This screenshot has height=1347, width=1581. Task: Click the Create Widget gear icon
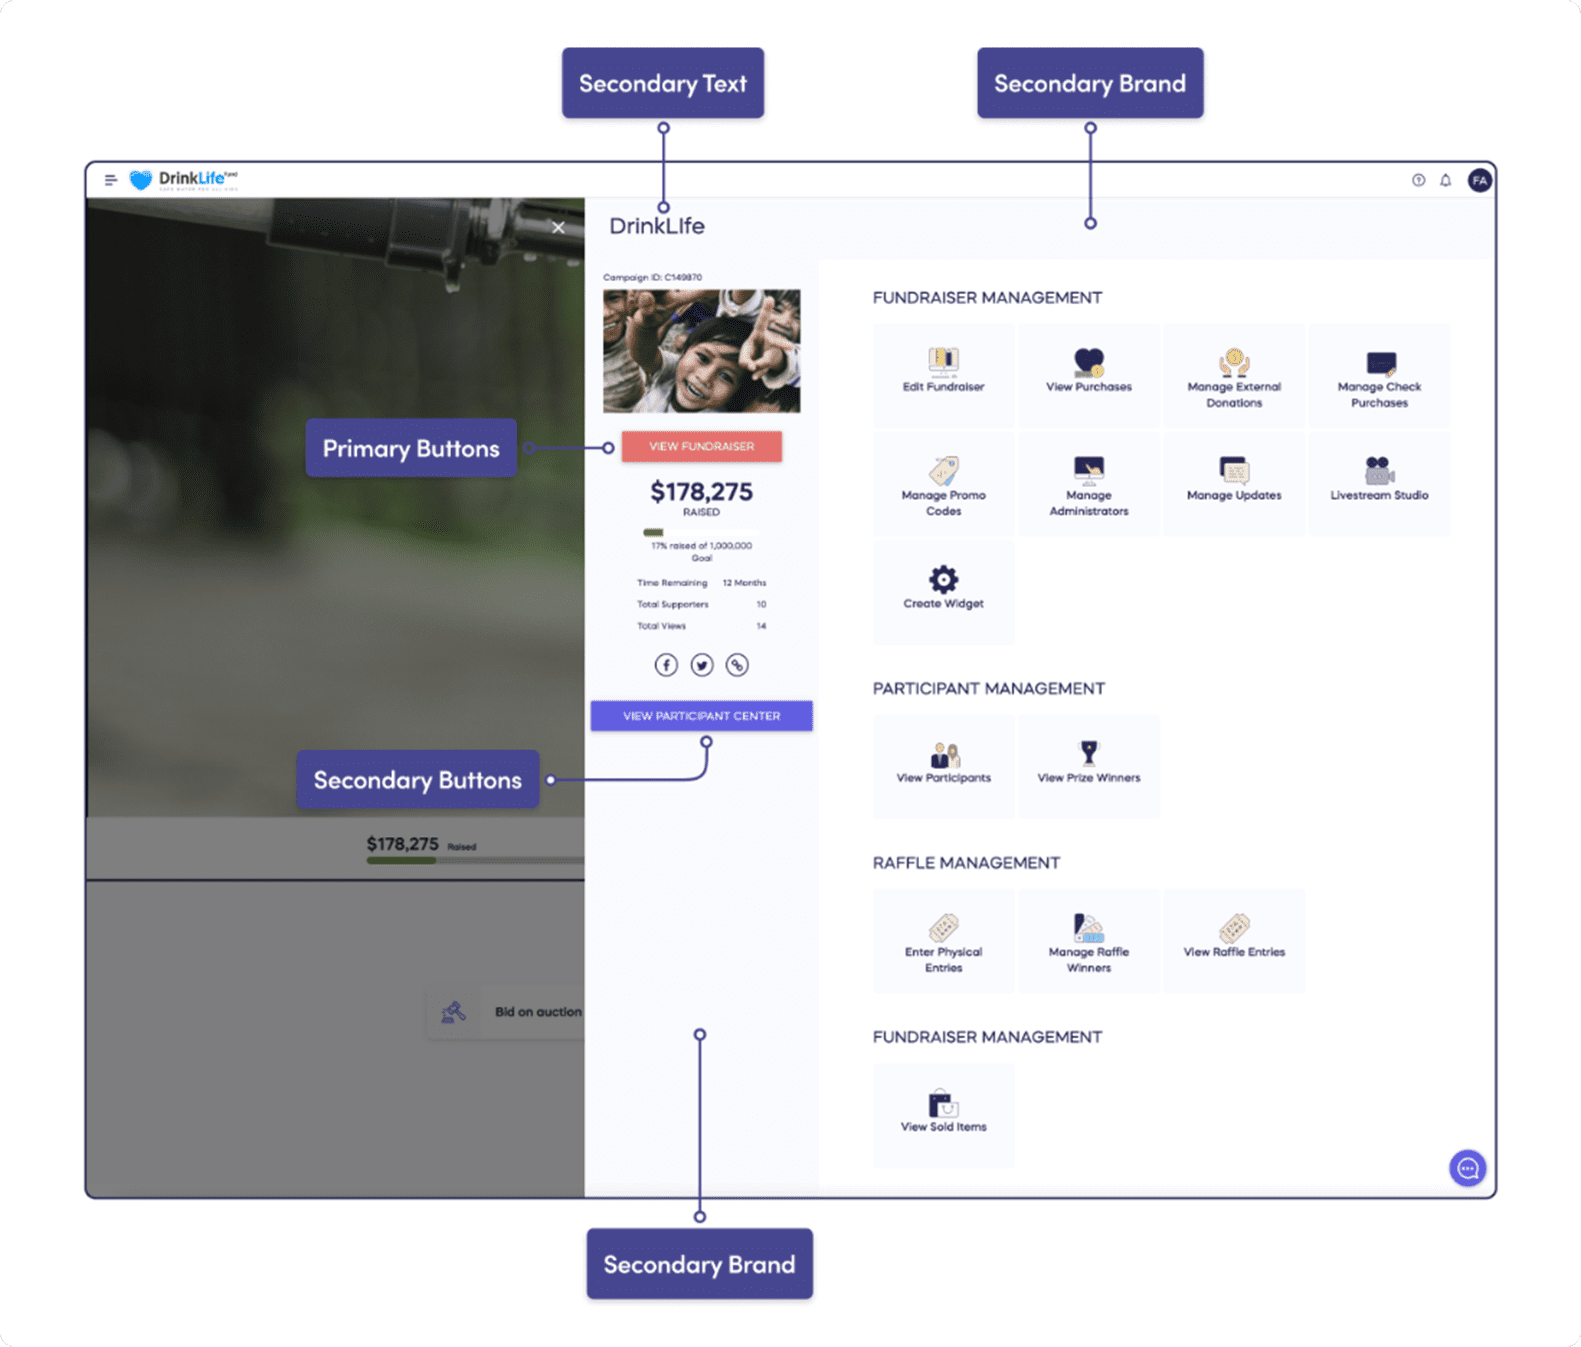pos(943,579)
